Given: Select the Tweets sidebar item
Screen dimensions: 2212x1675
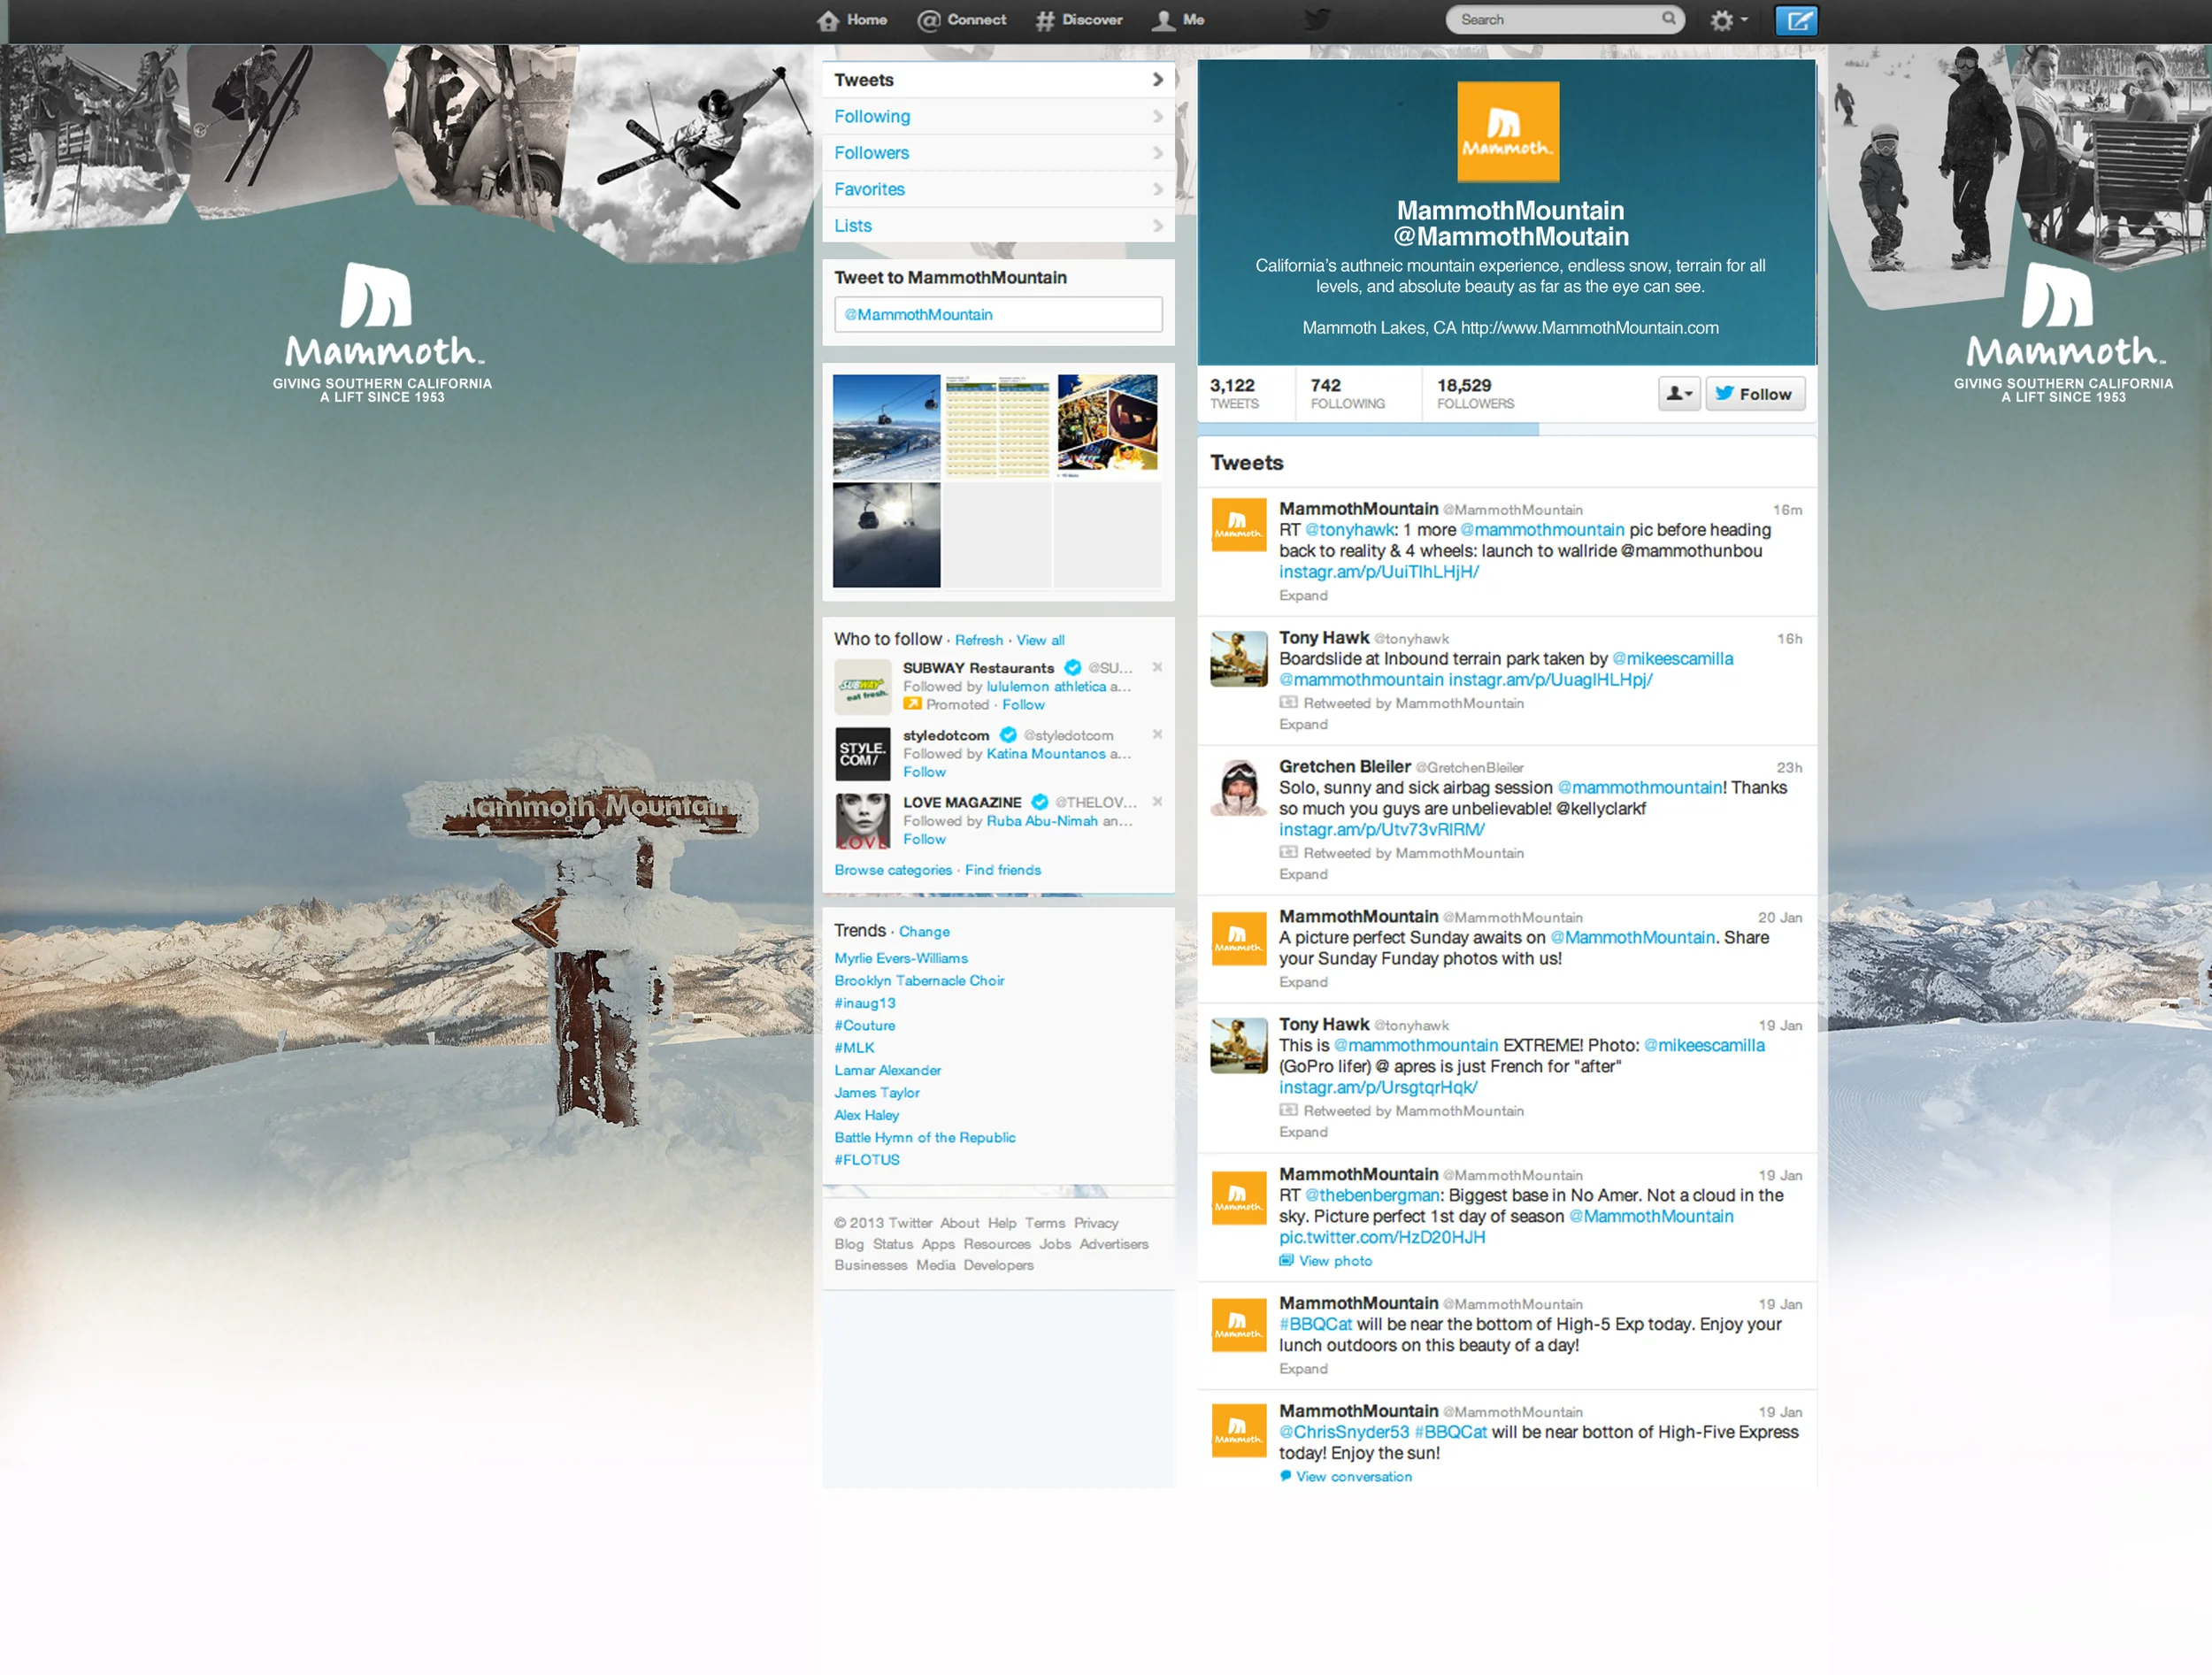Looking at the screenshot, I should pyautogui.click(x=998, y=80).
